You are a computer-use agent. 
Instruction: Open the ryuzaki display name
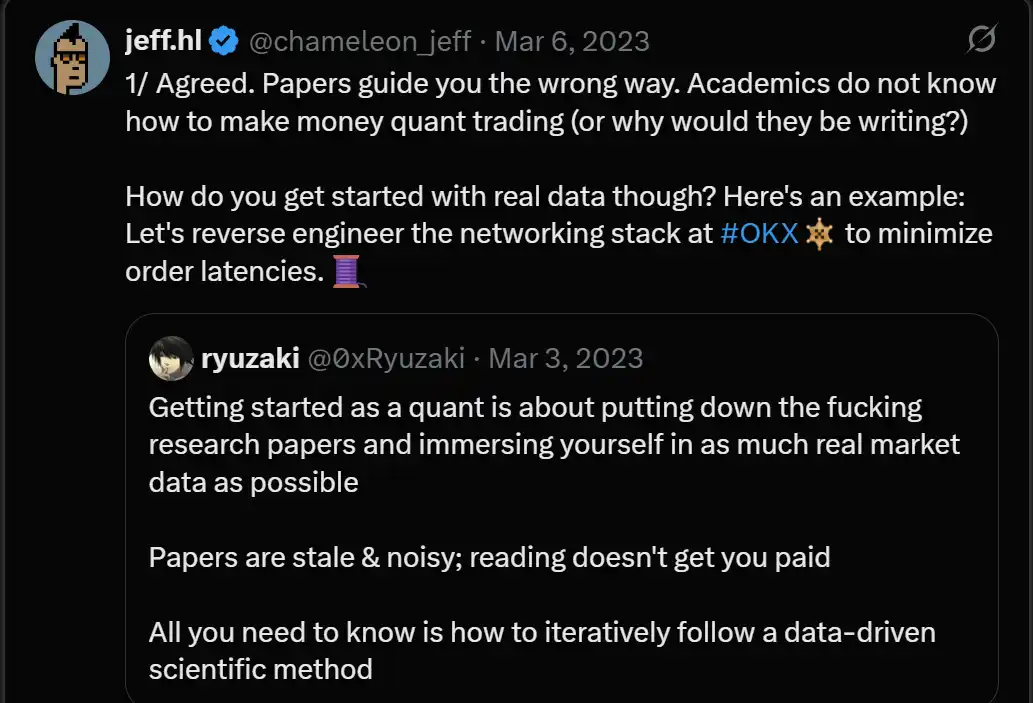click(x=250, y=358)
